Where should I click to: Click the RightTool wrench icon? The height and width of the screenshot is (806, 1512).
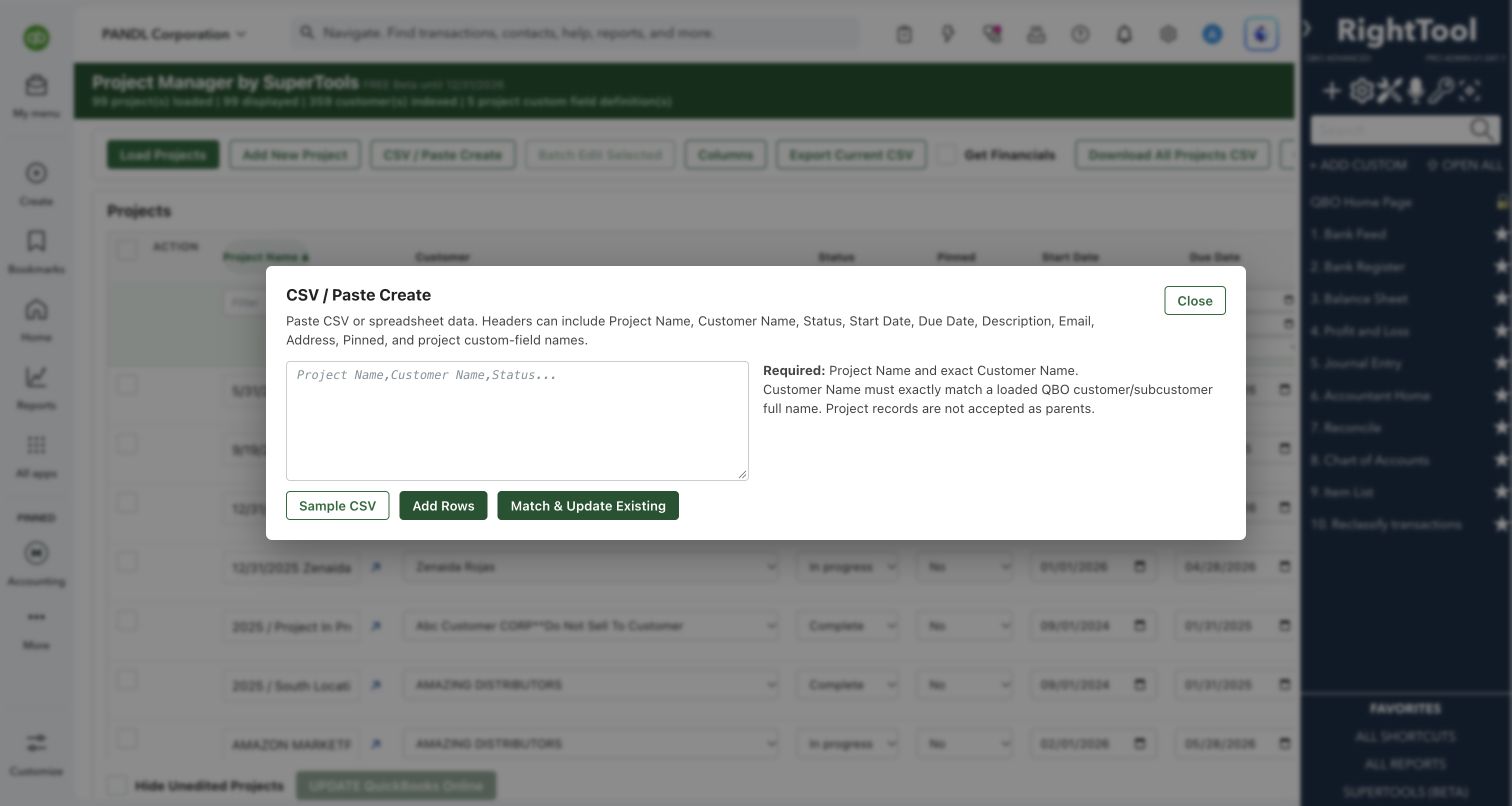tap(1441, 91)
